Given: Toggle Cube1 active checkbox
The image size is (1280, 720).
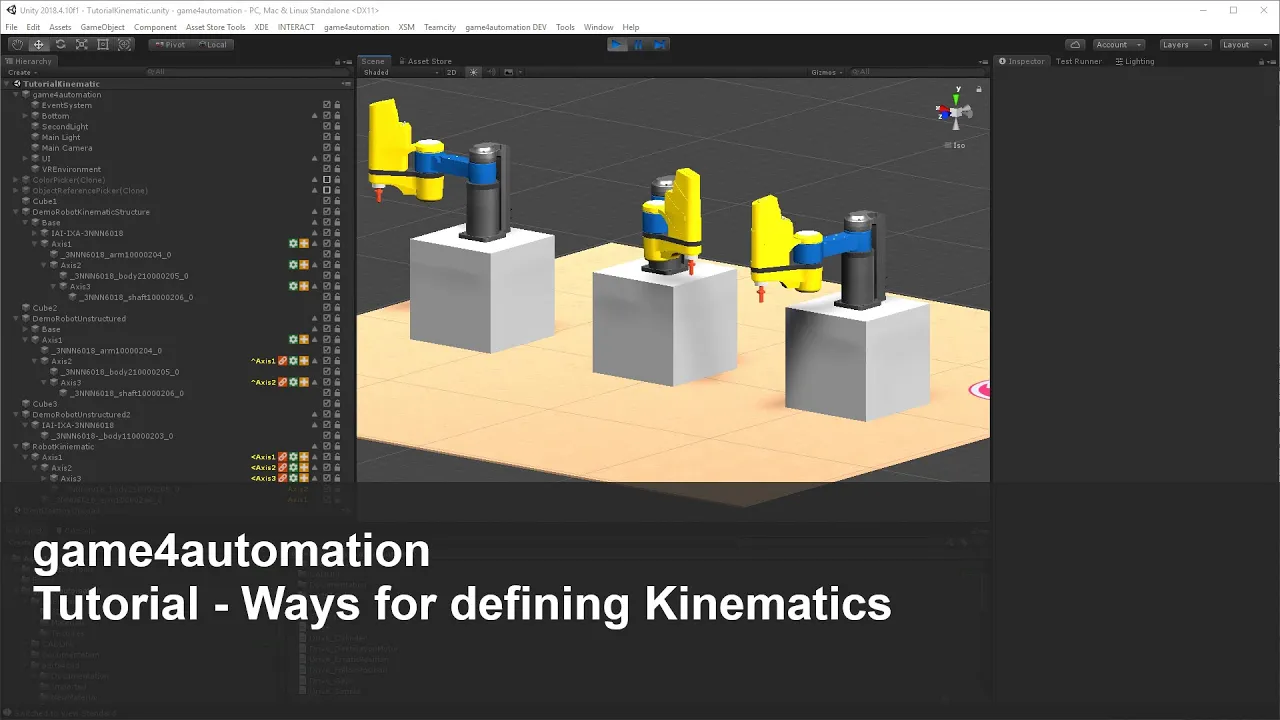Looking at the screenshot, I should (326, 201).
